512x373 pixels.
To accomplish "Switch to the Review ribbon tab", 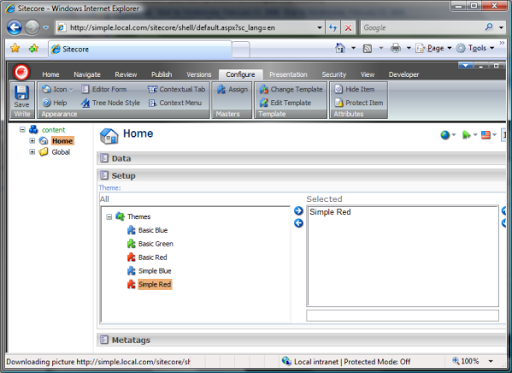I will point(126,75).
